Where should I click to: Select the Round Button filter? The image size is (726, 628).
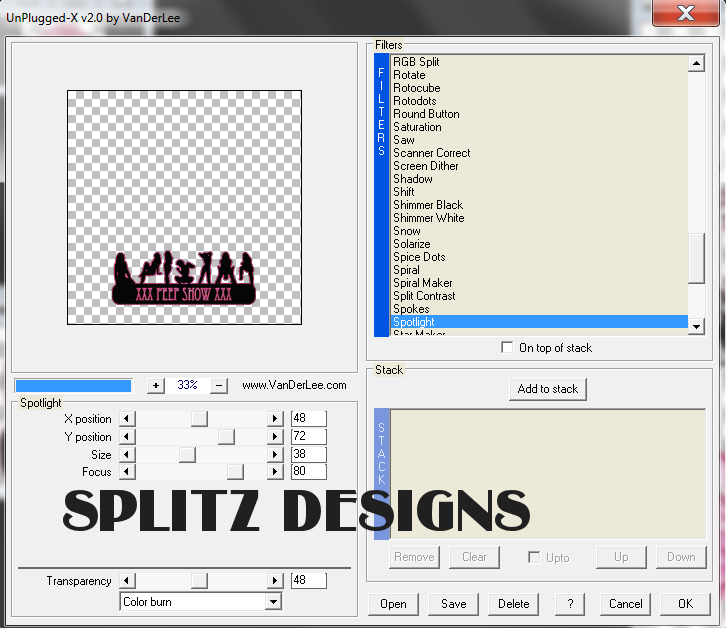pyautogui.click(x=539, y=114)
